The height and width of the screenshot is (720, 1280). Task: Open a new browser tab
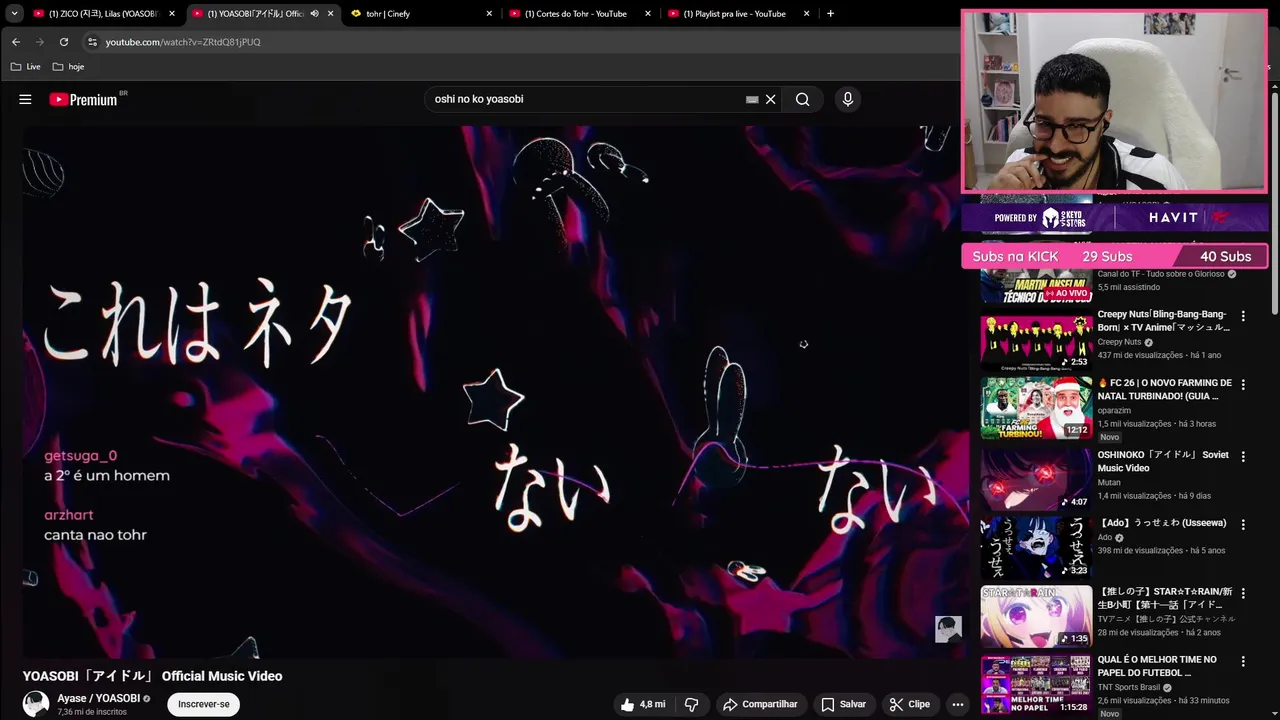(830, 14)
